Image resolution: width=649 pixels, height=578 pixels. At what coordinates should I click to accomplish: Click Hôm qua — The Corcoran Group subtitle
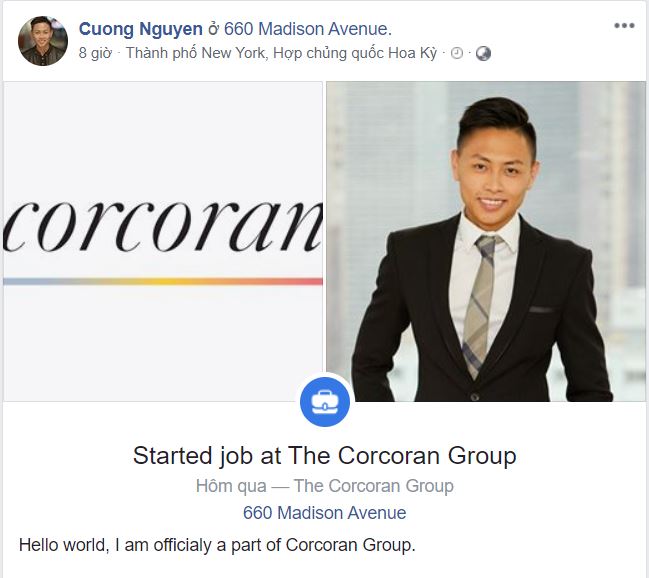(x=324, y=486)
